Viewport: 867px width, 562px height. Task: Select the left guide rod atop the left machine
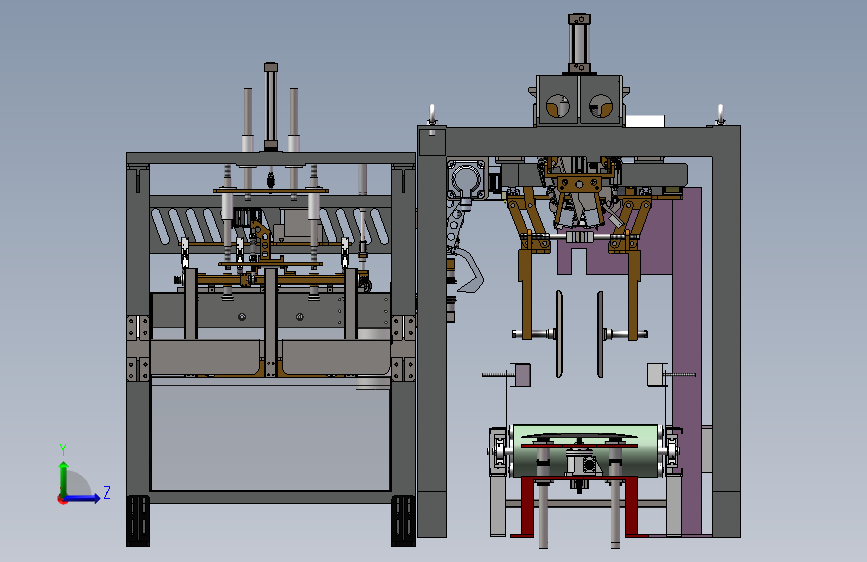248,119
